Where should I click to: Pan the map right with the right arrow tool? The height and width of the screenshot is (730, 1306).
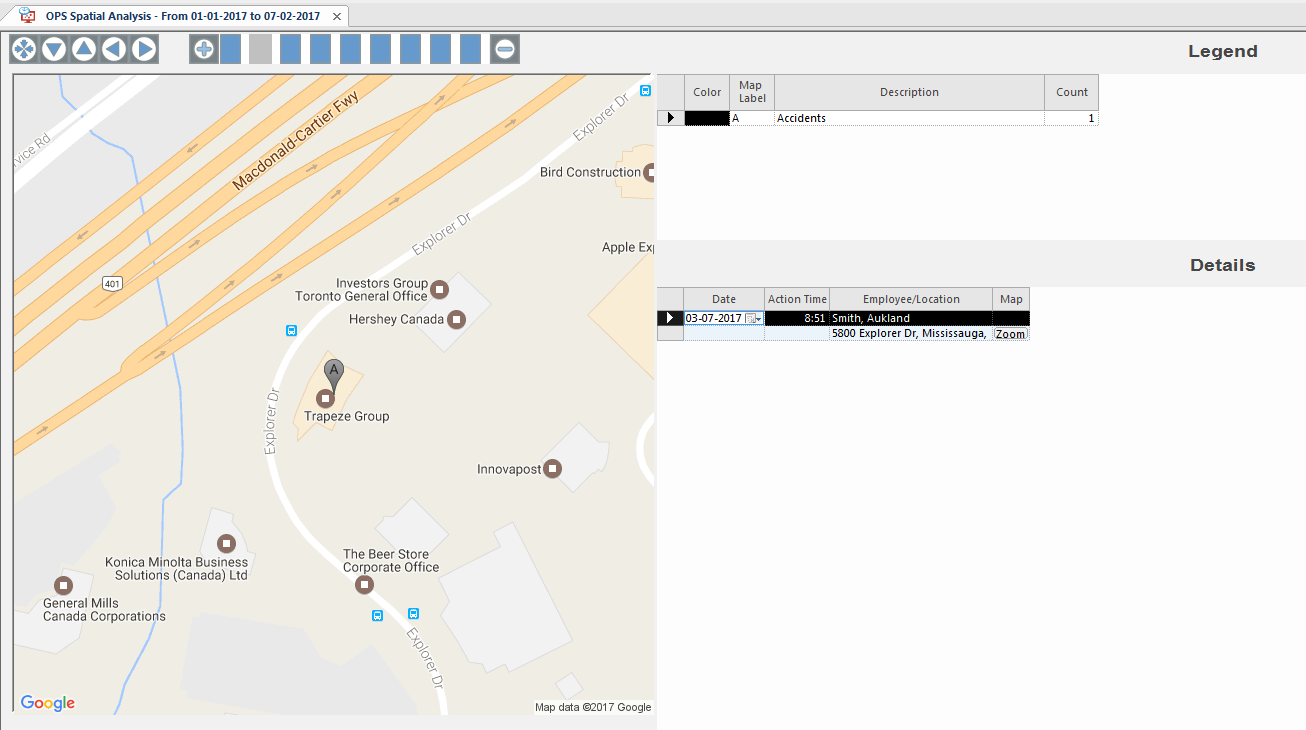click(x=143, y=48)
